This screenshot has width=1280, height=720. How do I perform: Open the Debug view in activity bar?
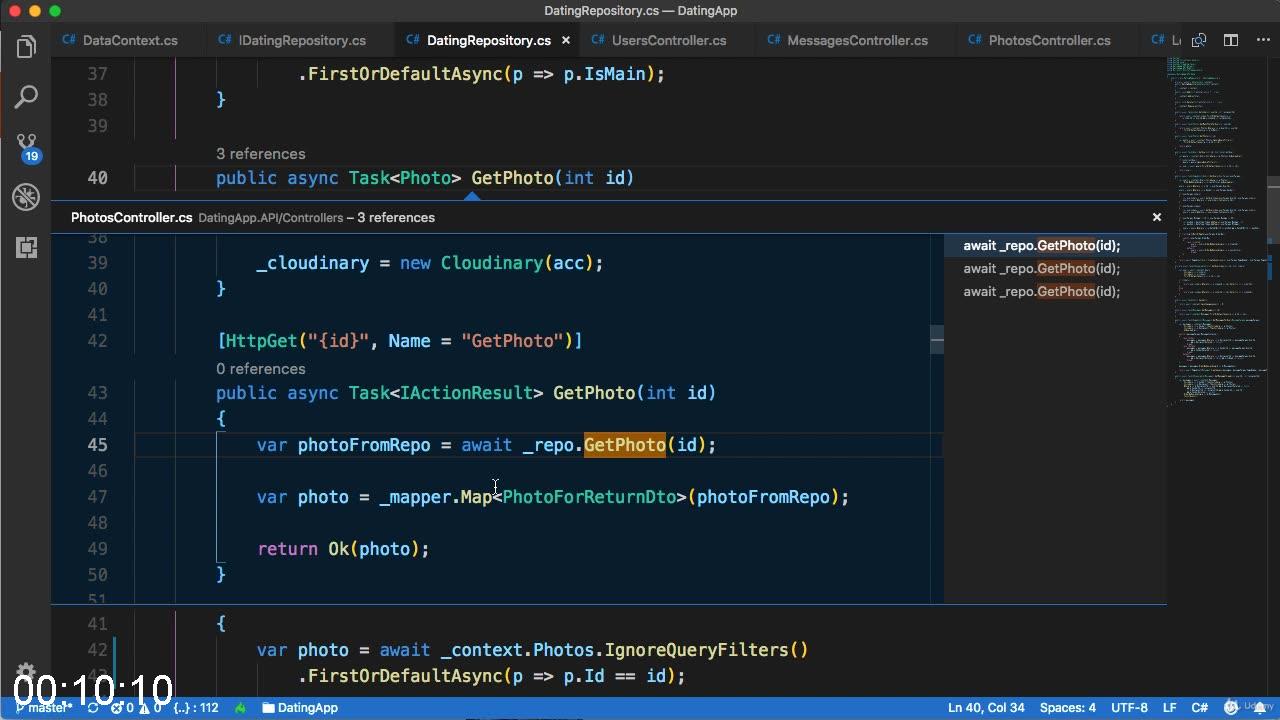coord(26,197)
